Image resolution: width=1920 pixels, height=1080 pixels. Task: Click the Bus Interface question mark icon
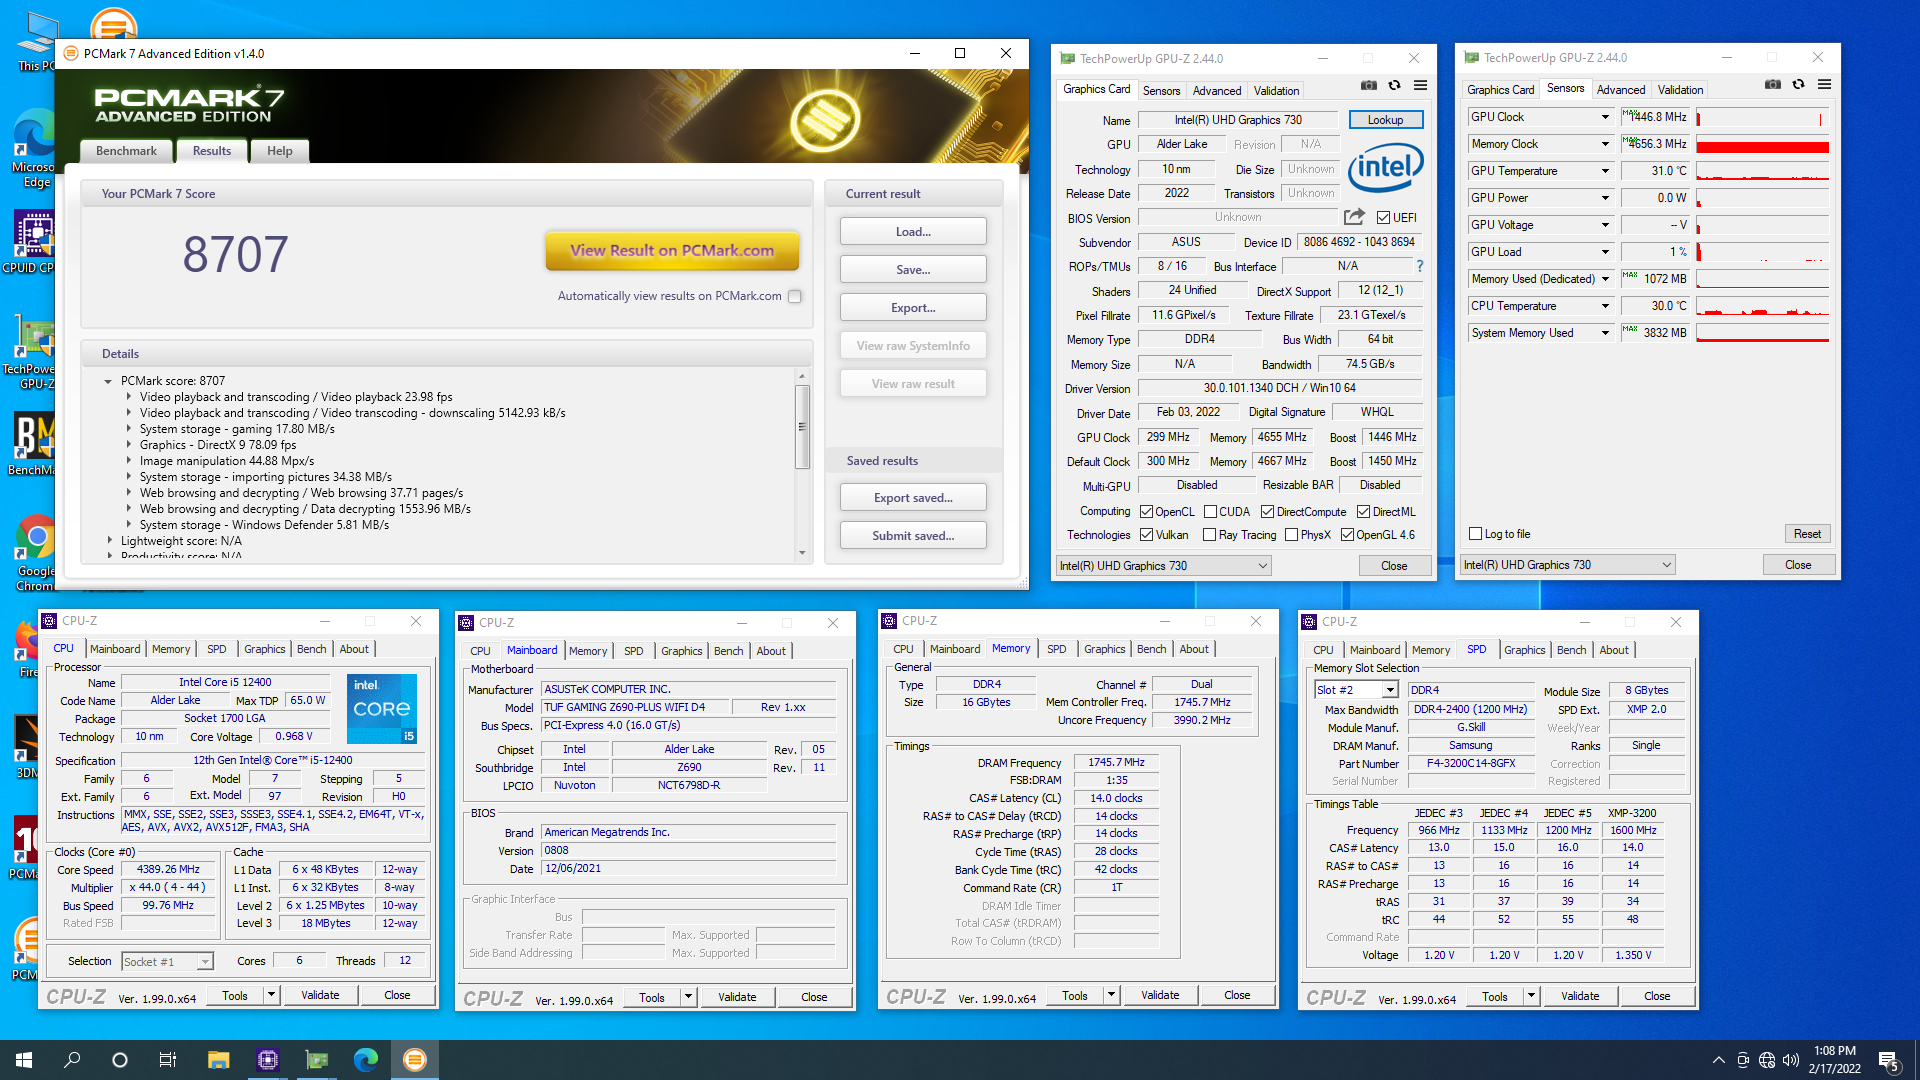(x=1419, y=266)
